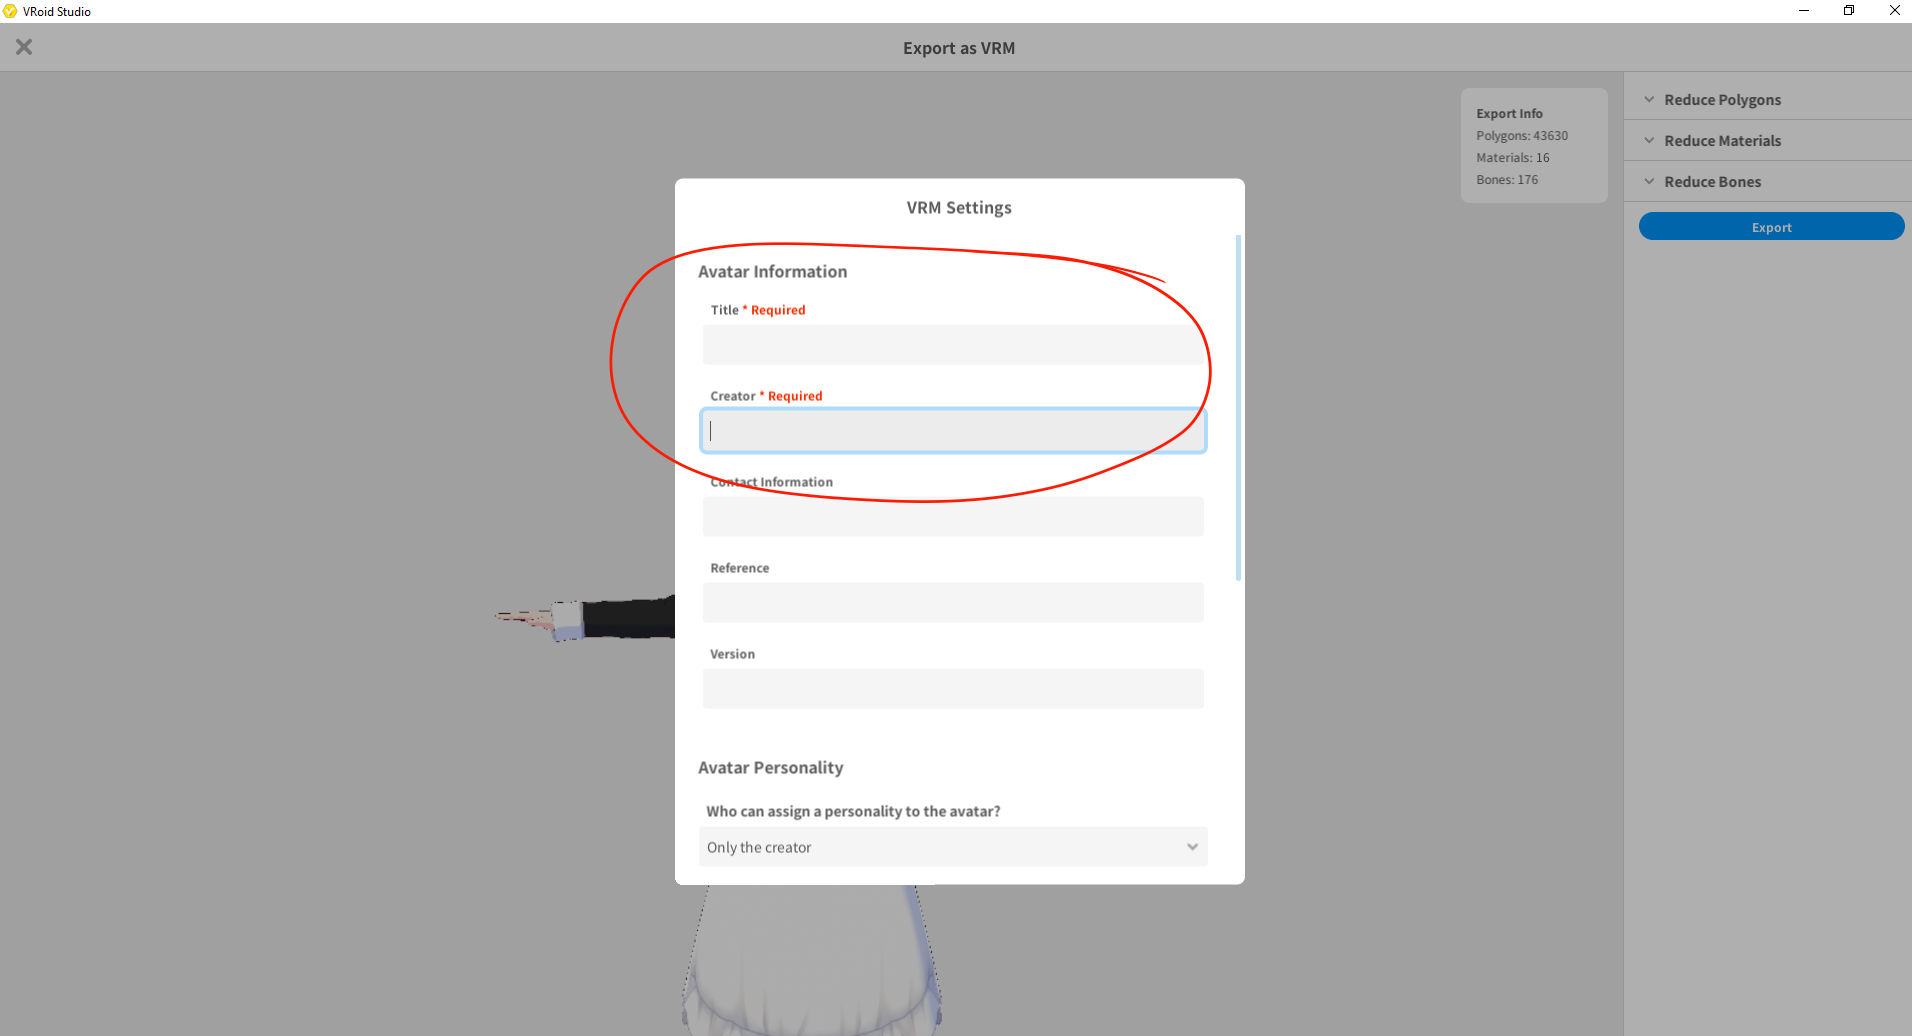The image size is (1912, 1036).
Task: Close the VRoid Studio window
Action: click(1894, 11)
